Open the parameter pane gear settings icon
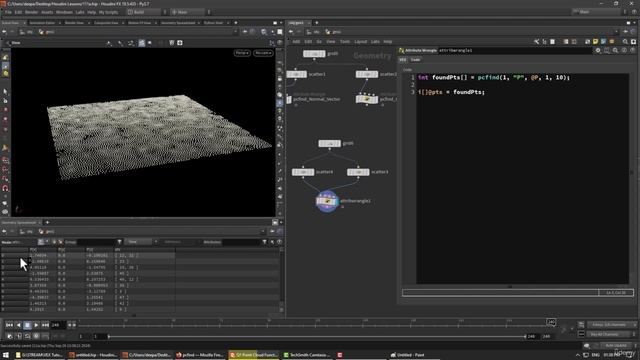The image size is (640, 360). pyautogui.click(x=598, y=50)
